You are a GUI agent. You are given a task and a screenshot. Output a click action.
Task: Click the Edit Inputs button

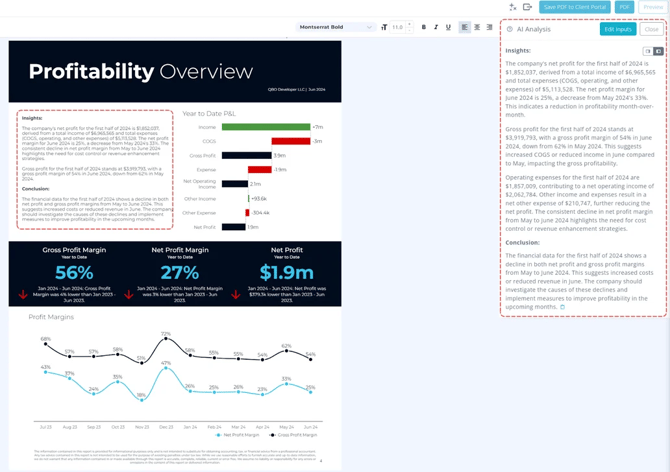(x=618, y=30)
